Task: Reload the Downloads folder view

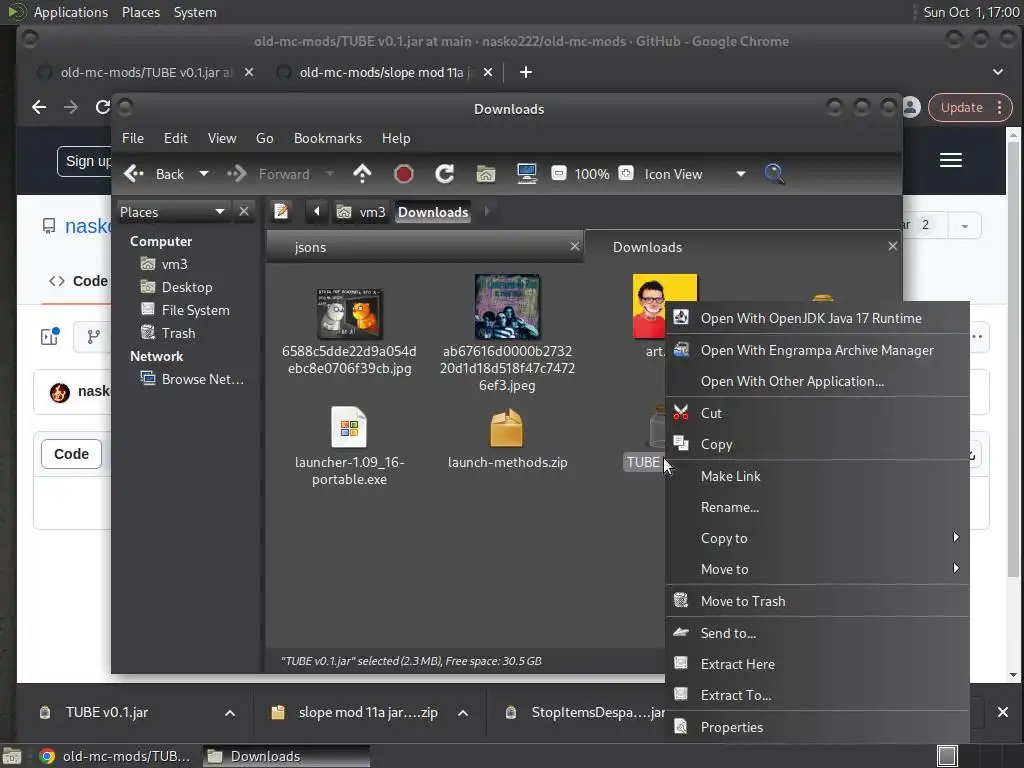Action: (x=445, y=174)
